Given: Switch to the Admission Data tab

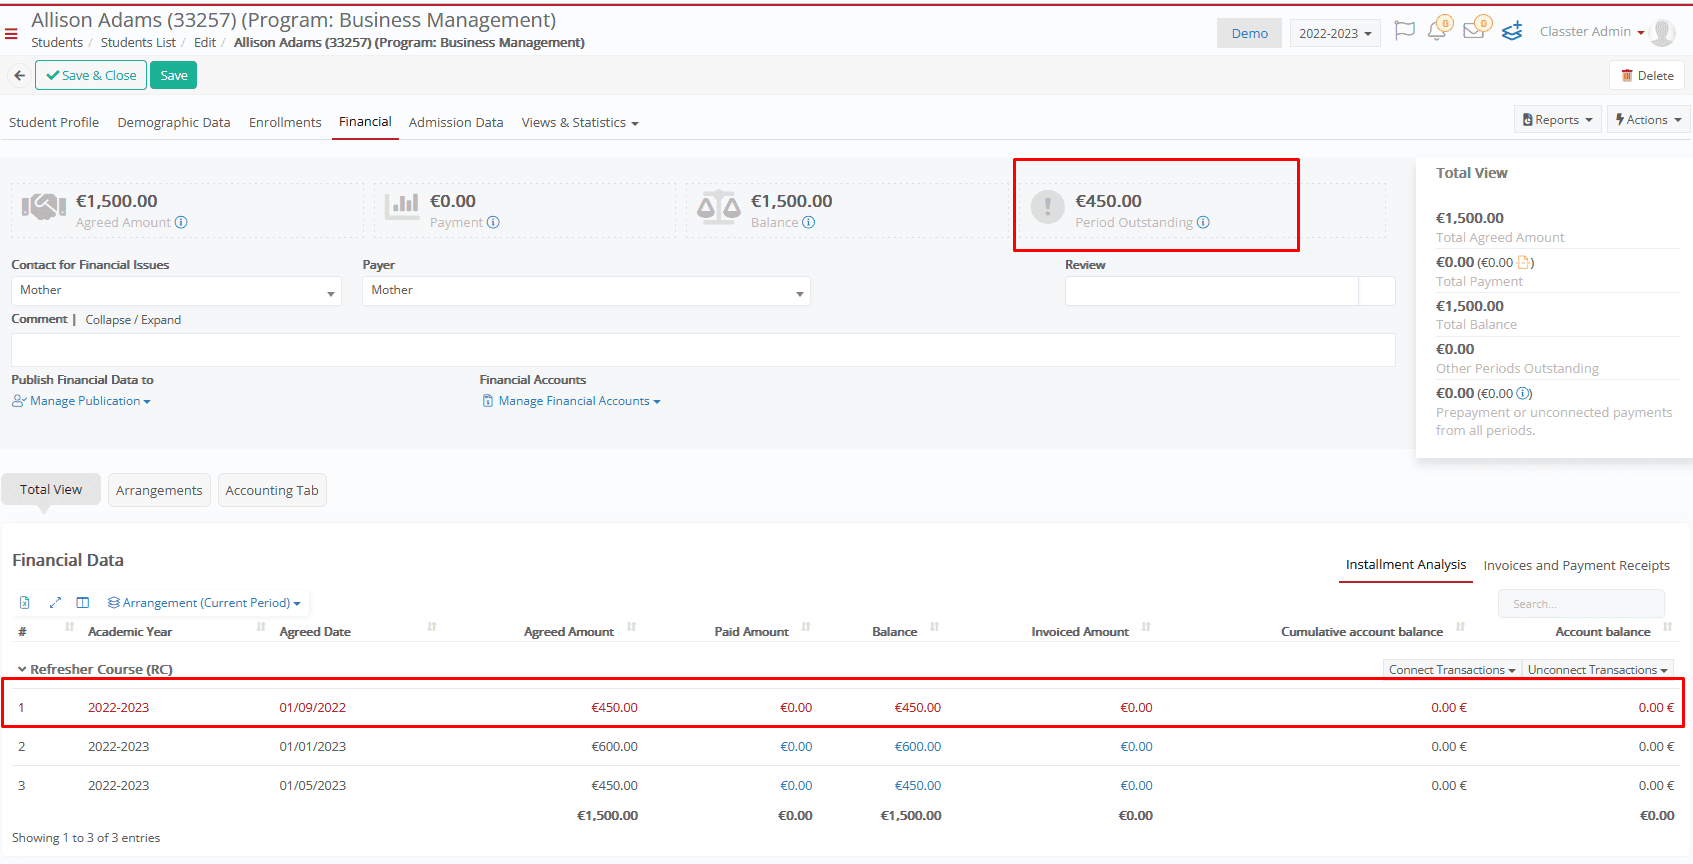Looking at the screenshot, I should (456, 122).
